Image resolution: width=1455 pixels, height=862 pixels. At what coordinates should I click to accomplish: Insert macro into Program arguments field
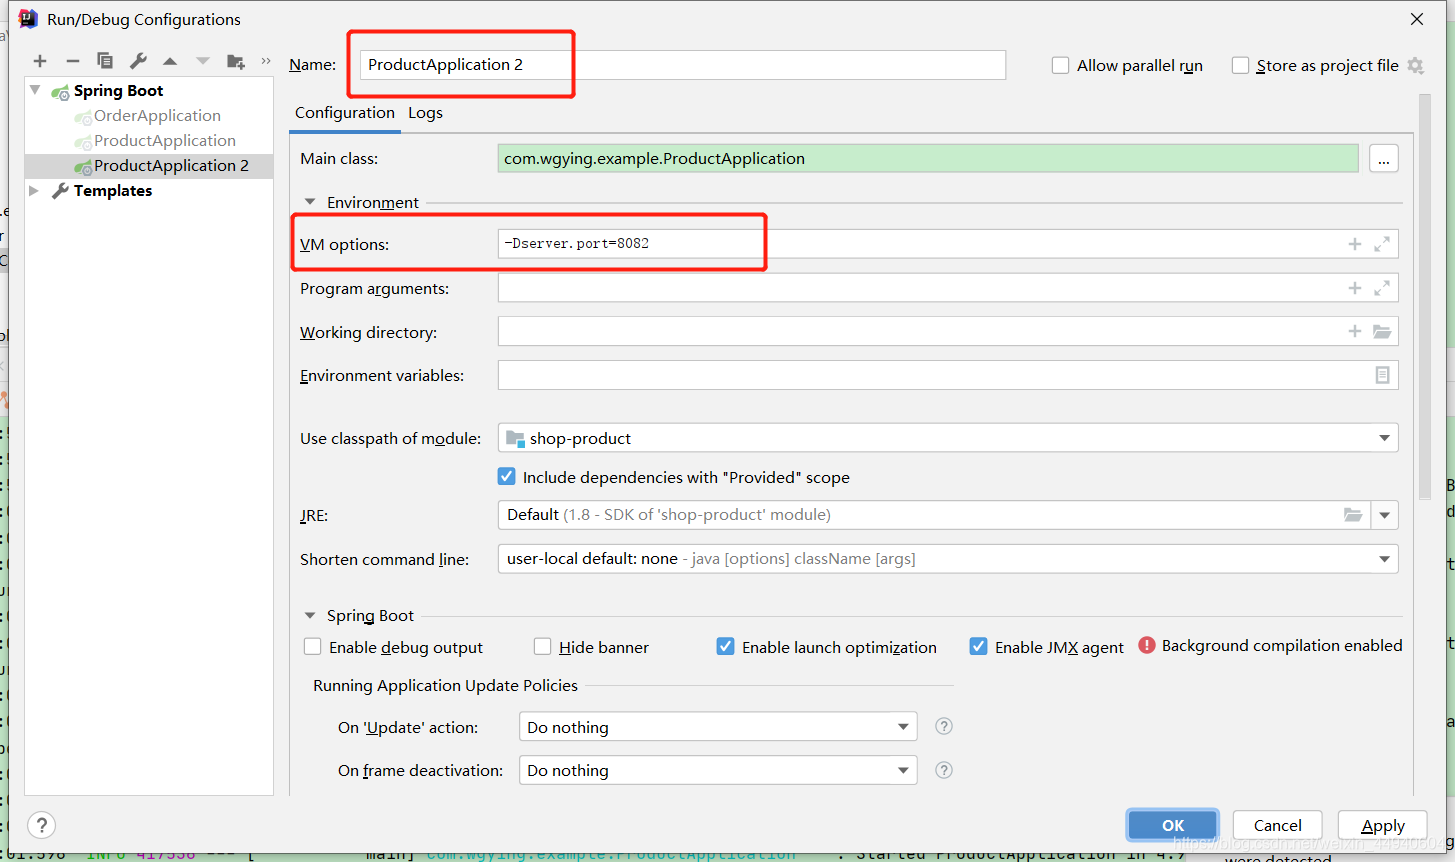pos(1355,288)
